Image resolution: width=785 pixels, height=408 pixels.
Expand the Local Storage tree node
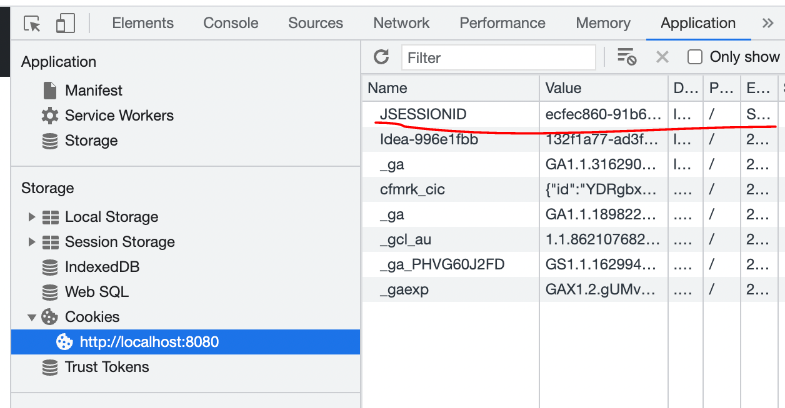(32, 217)
